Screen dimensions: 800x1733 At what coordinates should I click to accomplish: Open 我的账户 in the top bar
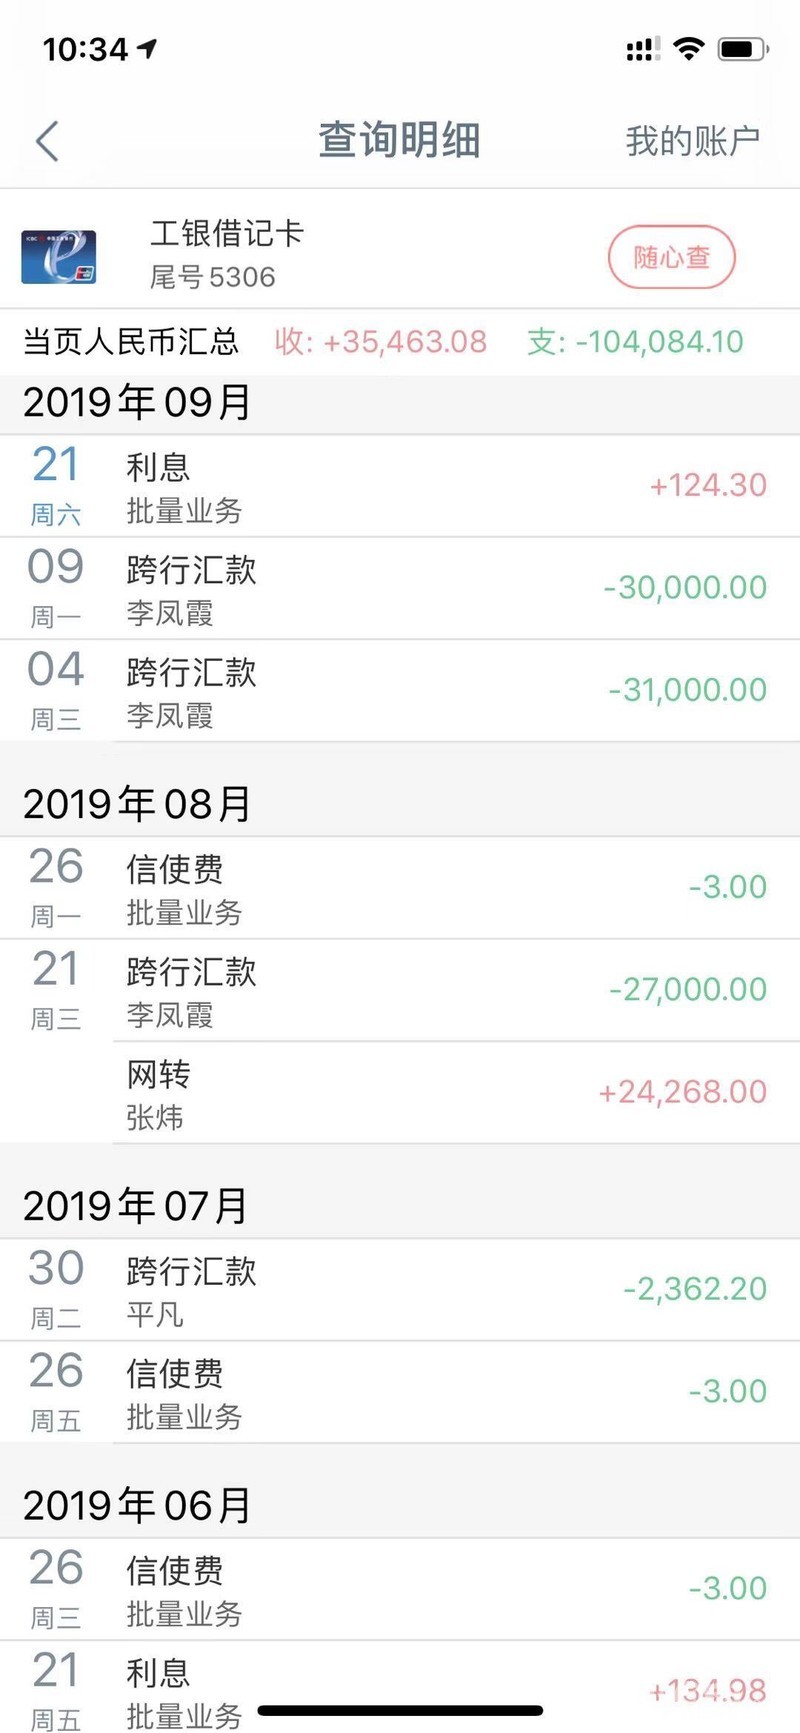coord(692,141)
